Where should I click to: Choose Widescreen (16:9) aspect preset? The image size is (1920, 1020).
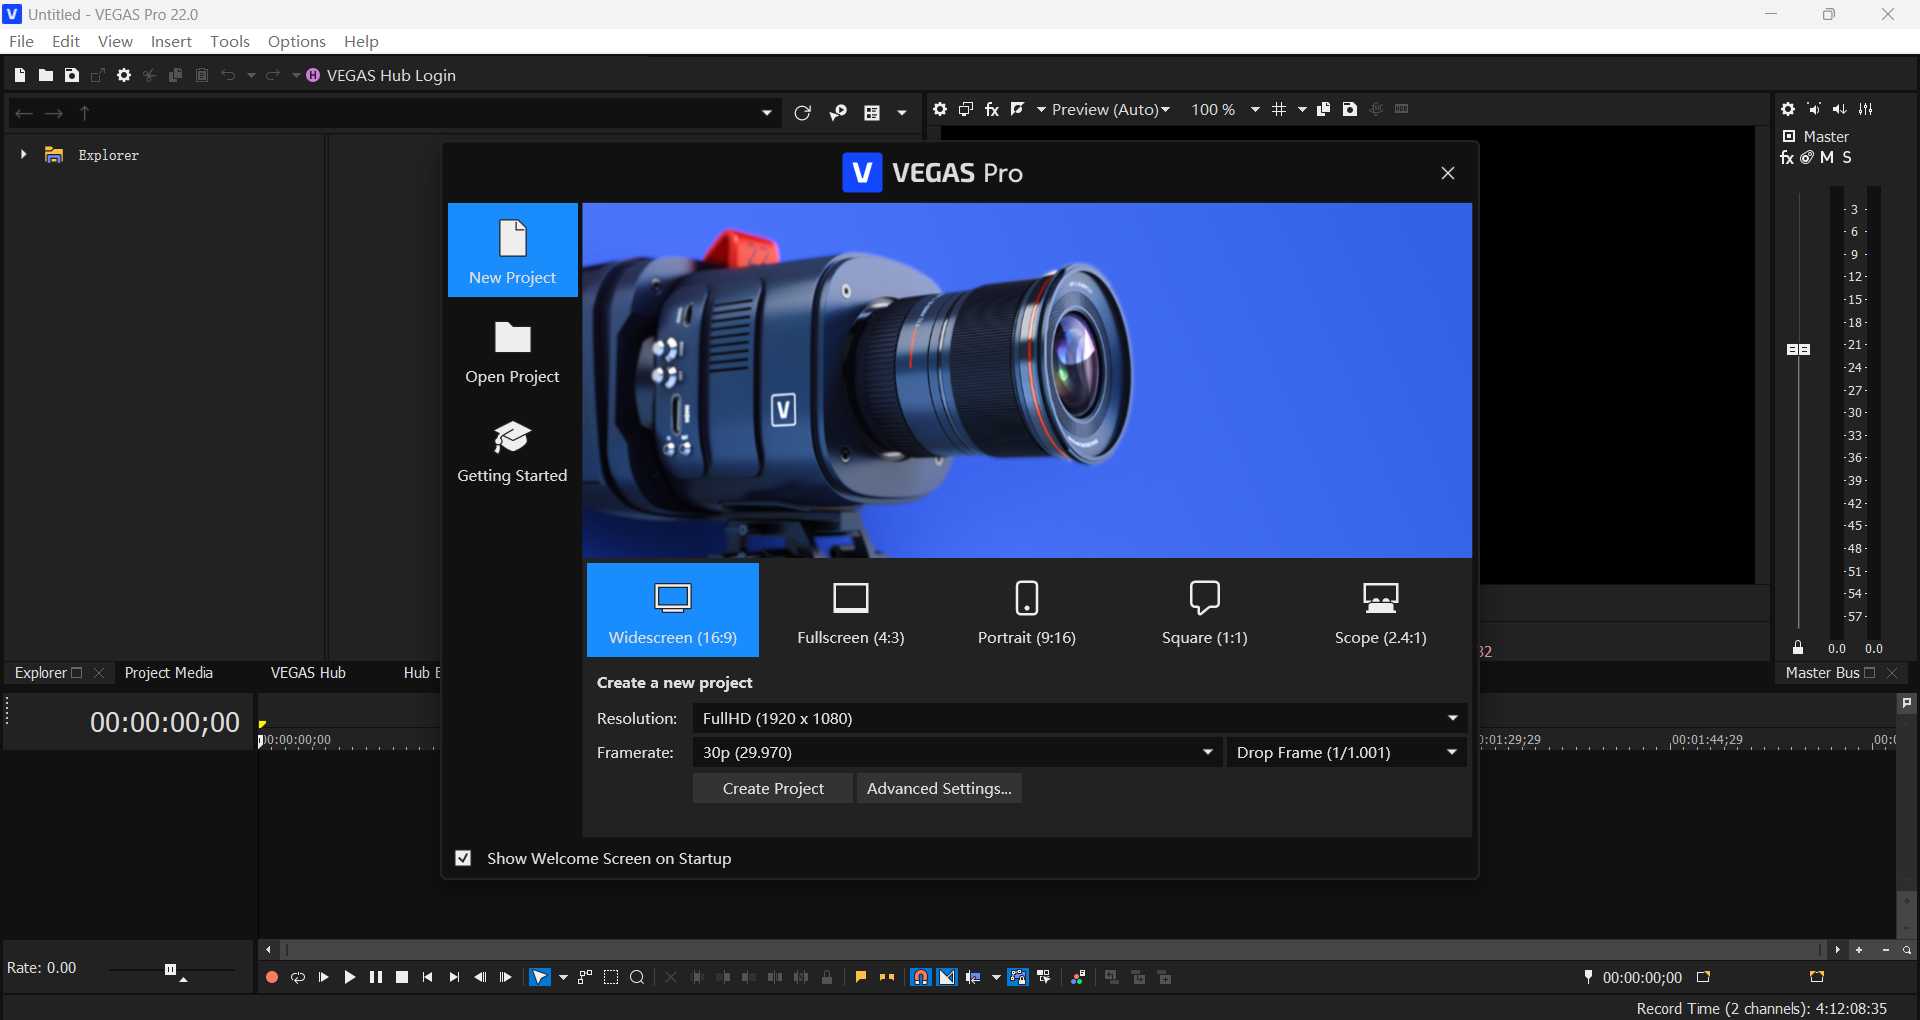673,610
